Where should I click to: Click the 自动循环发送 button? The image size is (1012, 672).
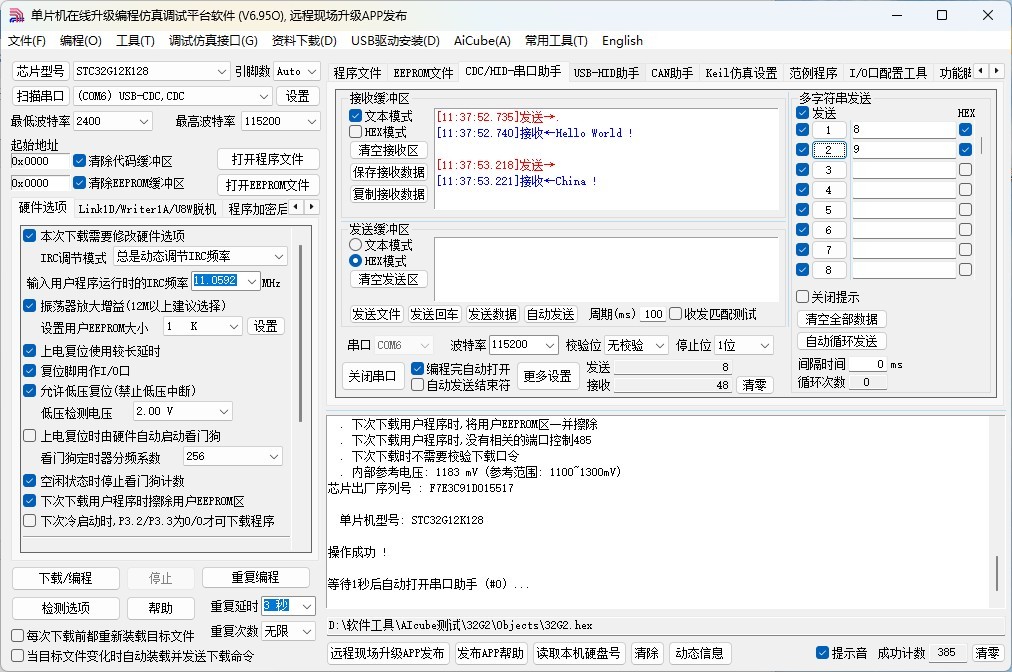(x=841, y=341)
